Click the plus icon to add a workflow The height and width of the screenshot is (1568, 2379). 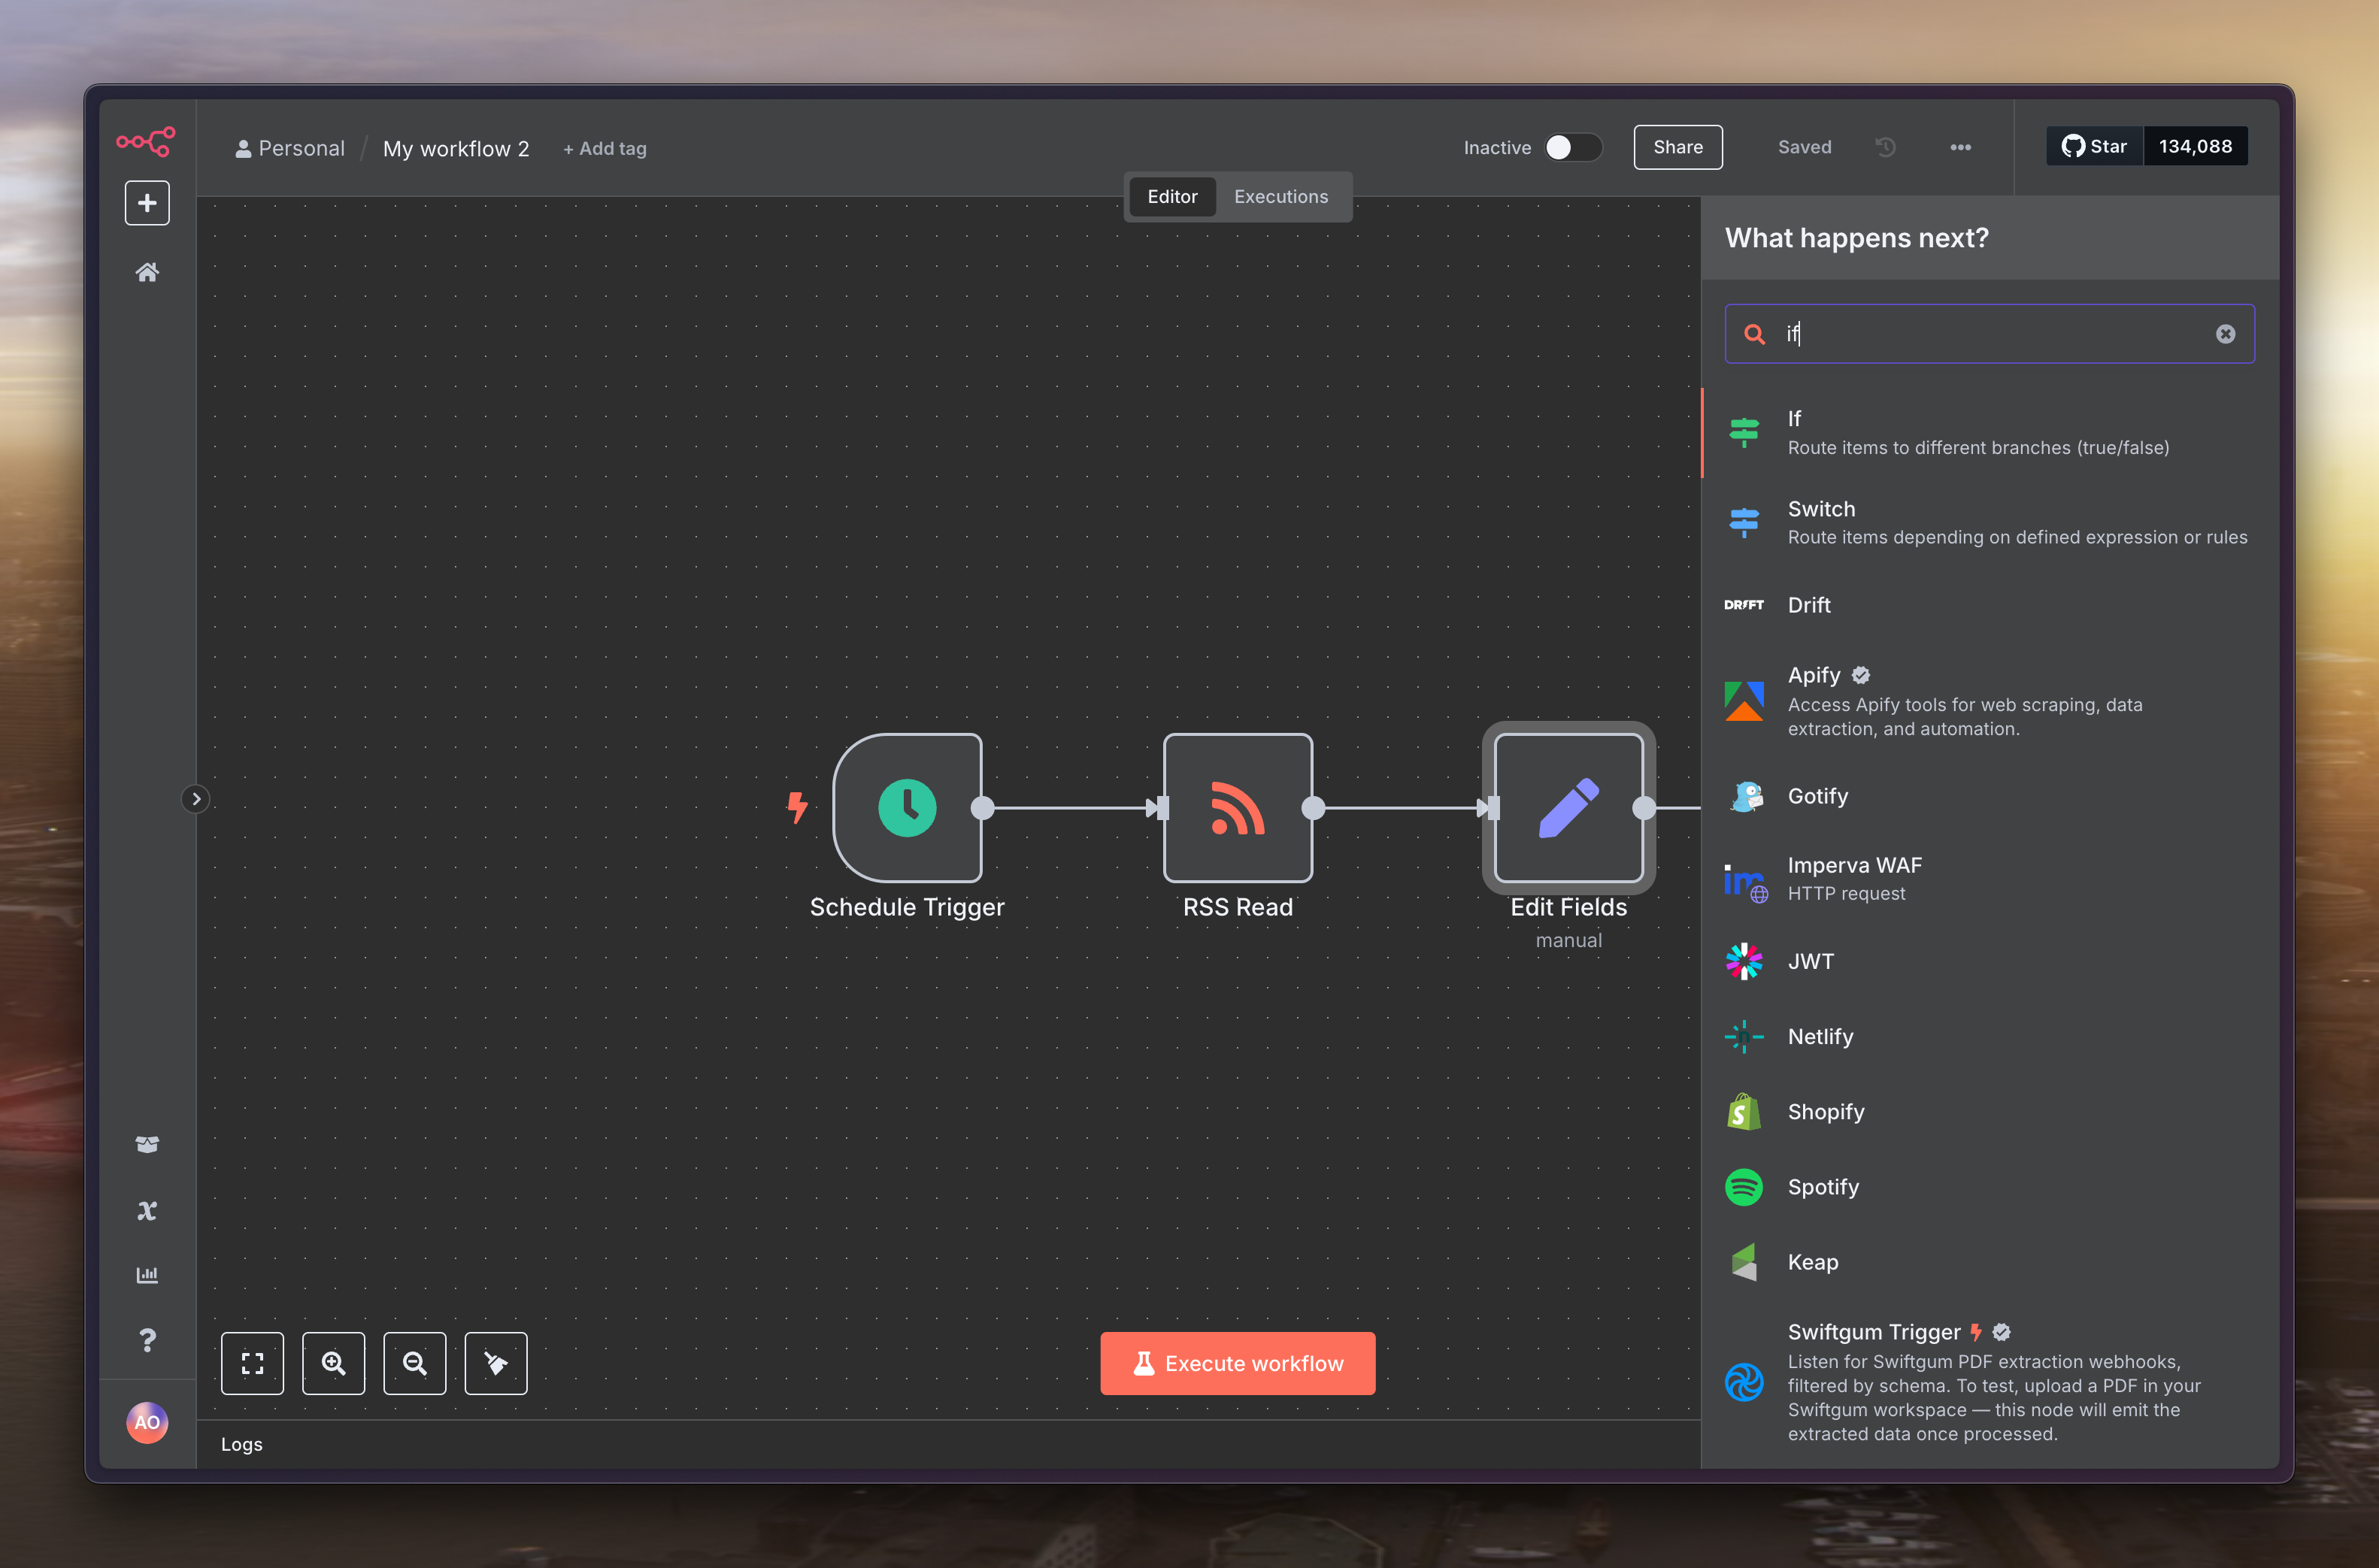pyautogui.click(x=147, y=203)
